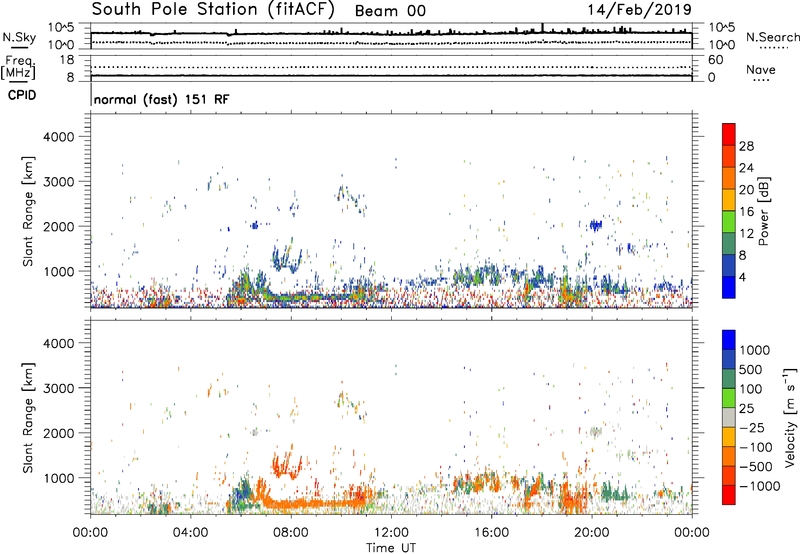Viewport: 800px width, 554px height.
Task: Click "Slant Range [km]" label of power panel
Action: [28, 212]
